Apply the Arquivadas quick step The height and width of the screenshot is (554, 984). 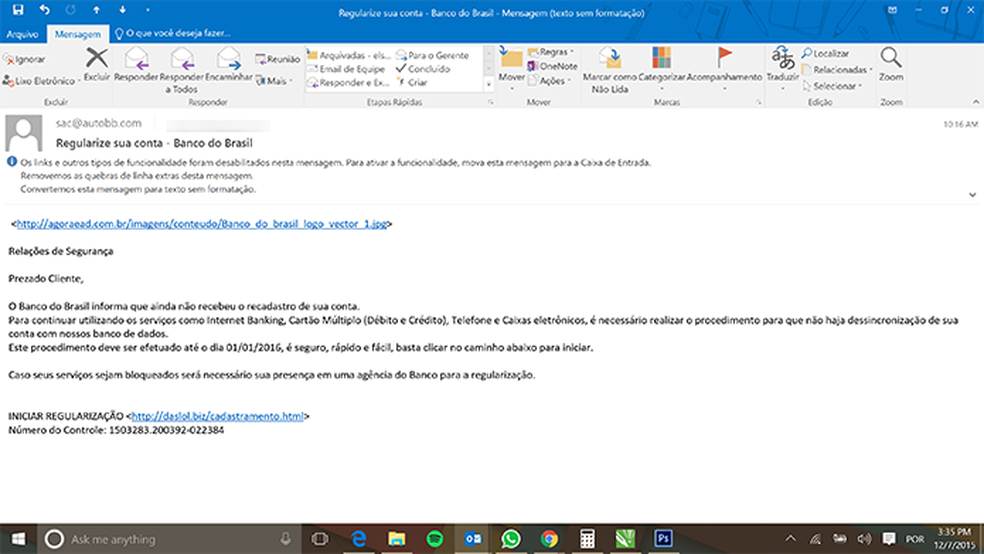click(x=348, y=55)
